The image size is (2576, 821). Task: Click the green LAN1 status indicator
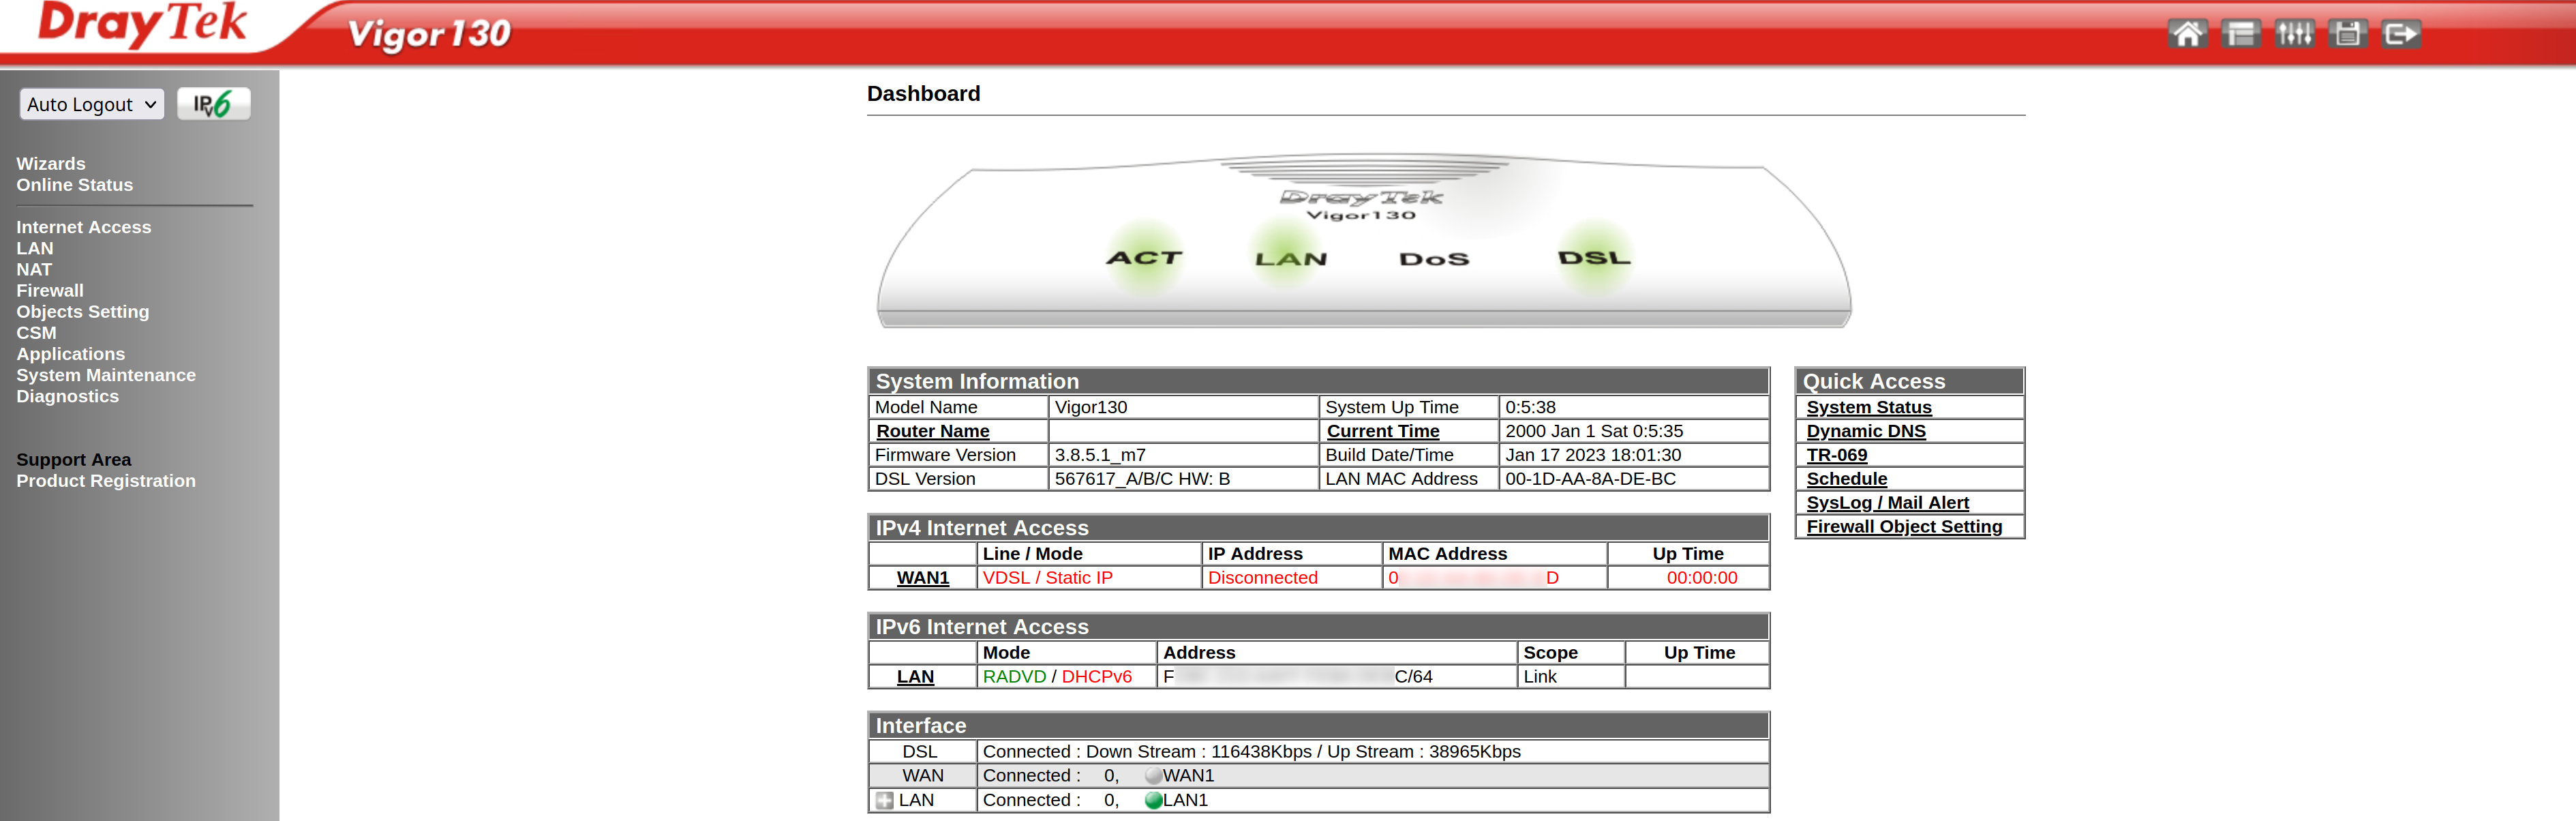[x=1153, y=800]
